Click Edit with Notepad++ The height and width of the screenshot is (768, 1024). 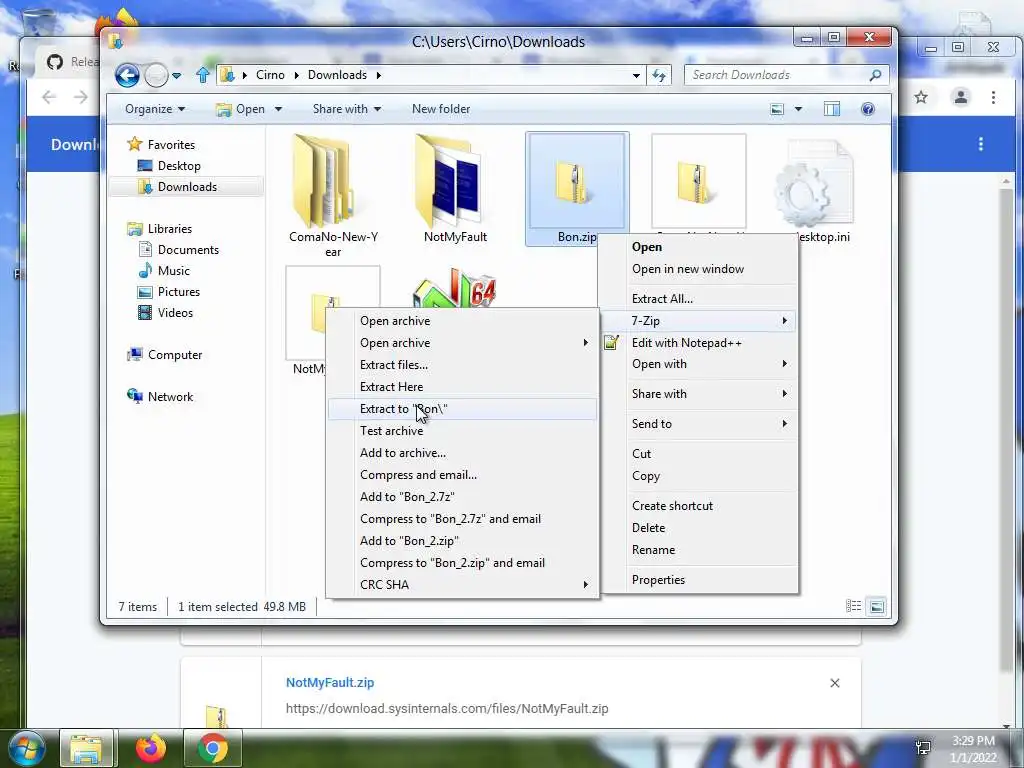point(699,343)
